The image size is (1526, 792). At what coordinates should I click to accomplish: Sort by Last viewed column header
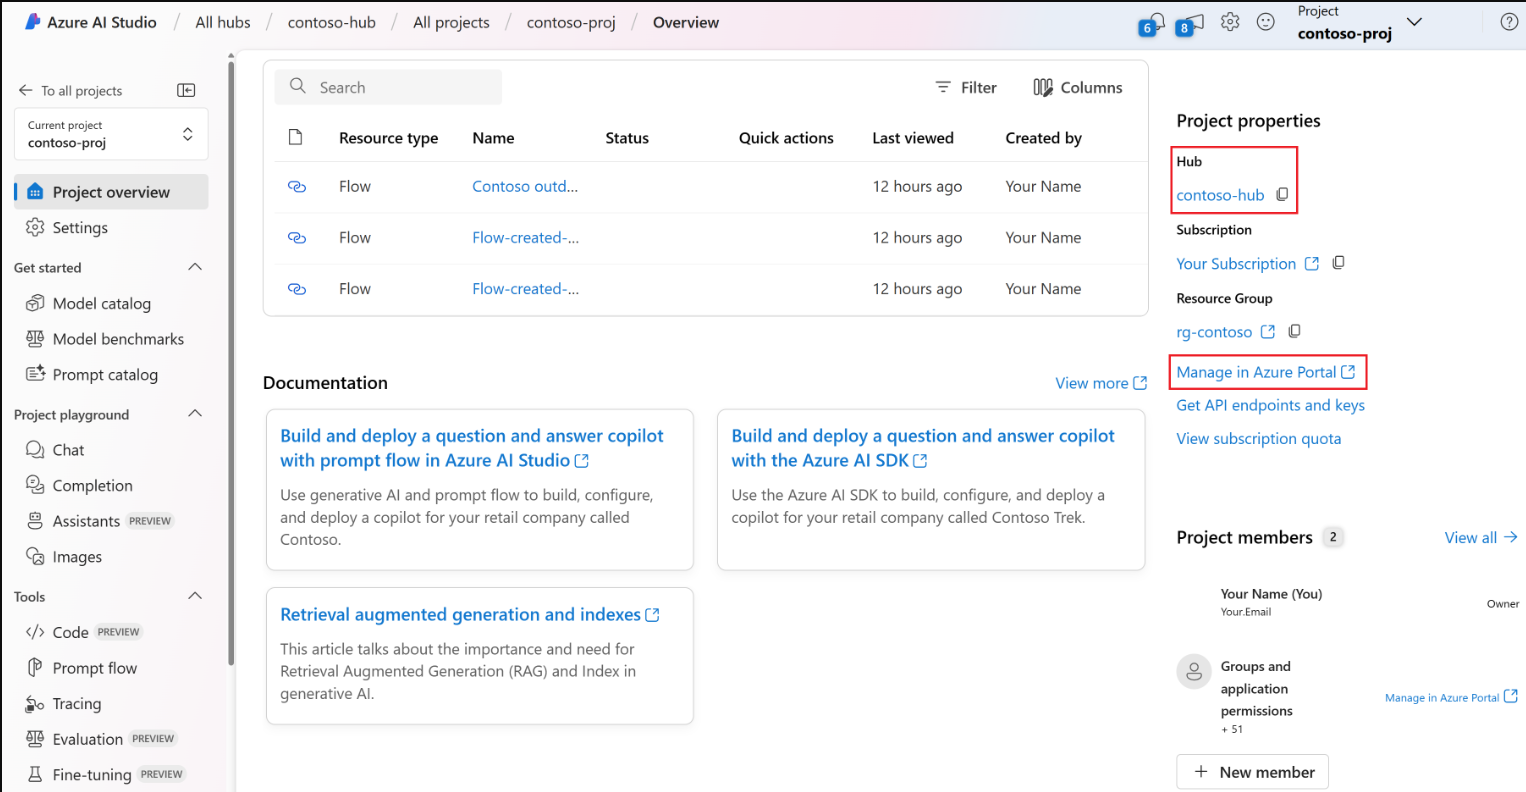(x=913, y=138)
